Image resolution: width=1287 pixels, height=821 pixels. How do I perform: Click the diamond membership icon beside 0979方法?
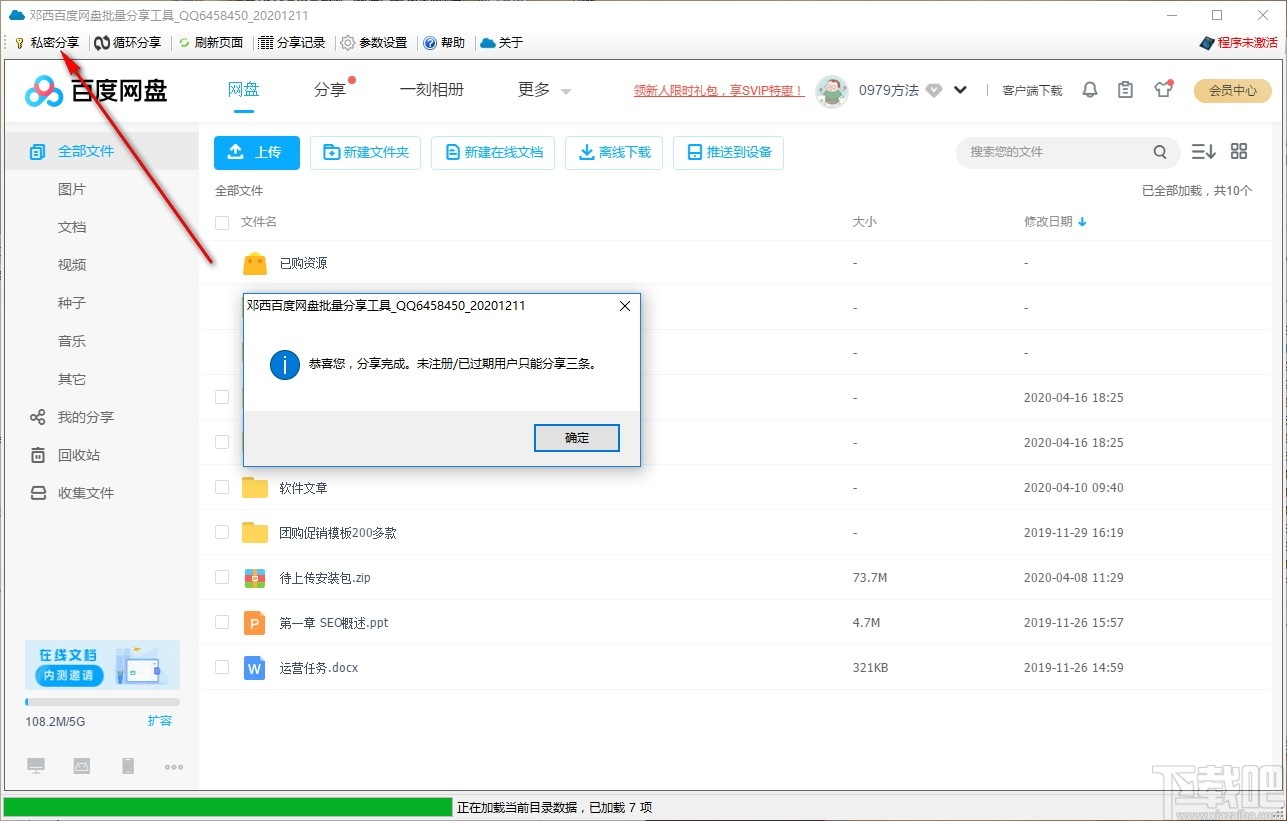click(934, 90)
